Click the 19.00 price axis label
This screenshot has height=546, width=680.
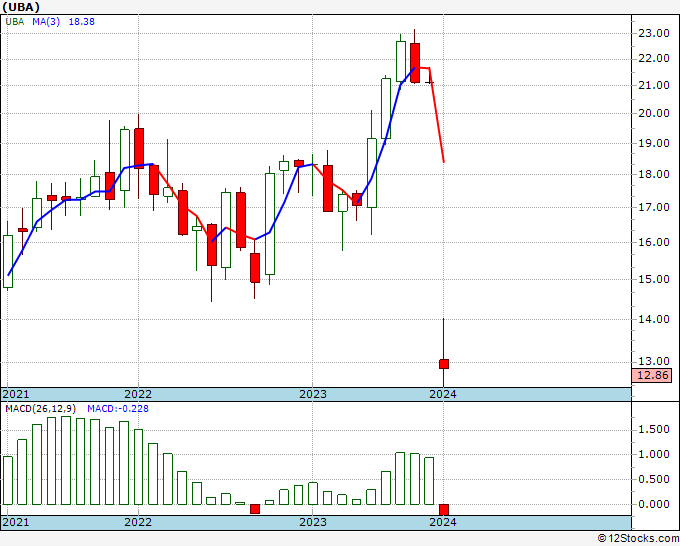pyautogui.click(x=653, y=143)
